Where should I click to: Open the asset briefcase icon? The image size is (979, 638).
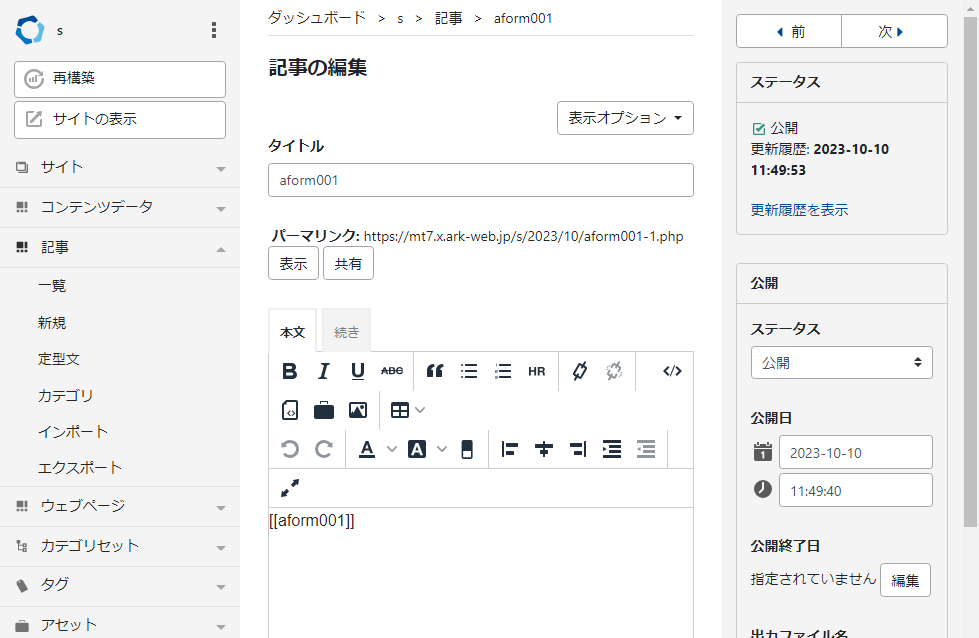(x=324, y=410)
